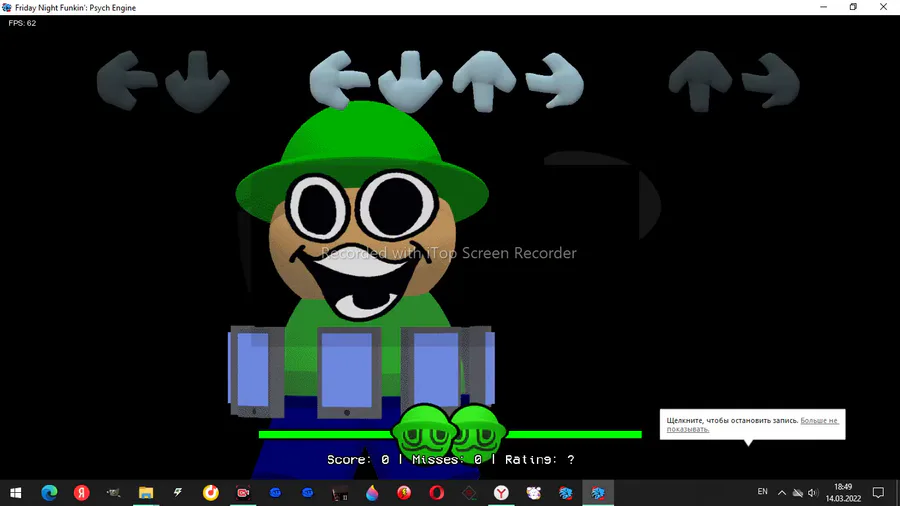Image resolution: width=900 pixels, height=506 pixels.
Task: Hit the light-blue down arrow receptor
Action: [x=410, y=81]
